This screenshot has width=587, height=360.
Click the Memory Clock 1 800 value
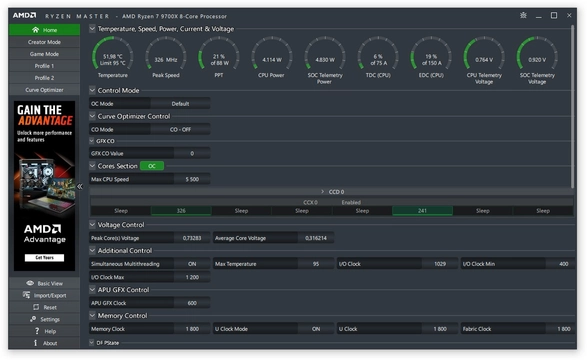(x=192, y=329)
